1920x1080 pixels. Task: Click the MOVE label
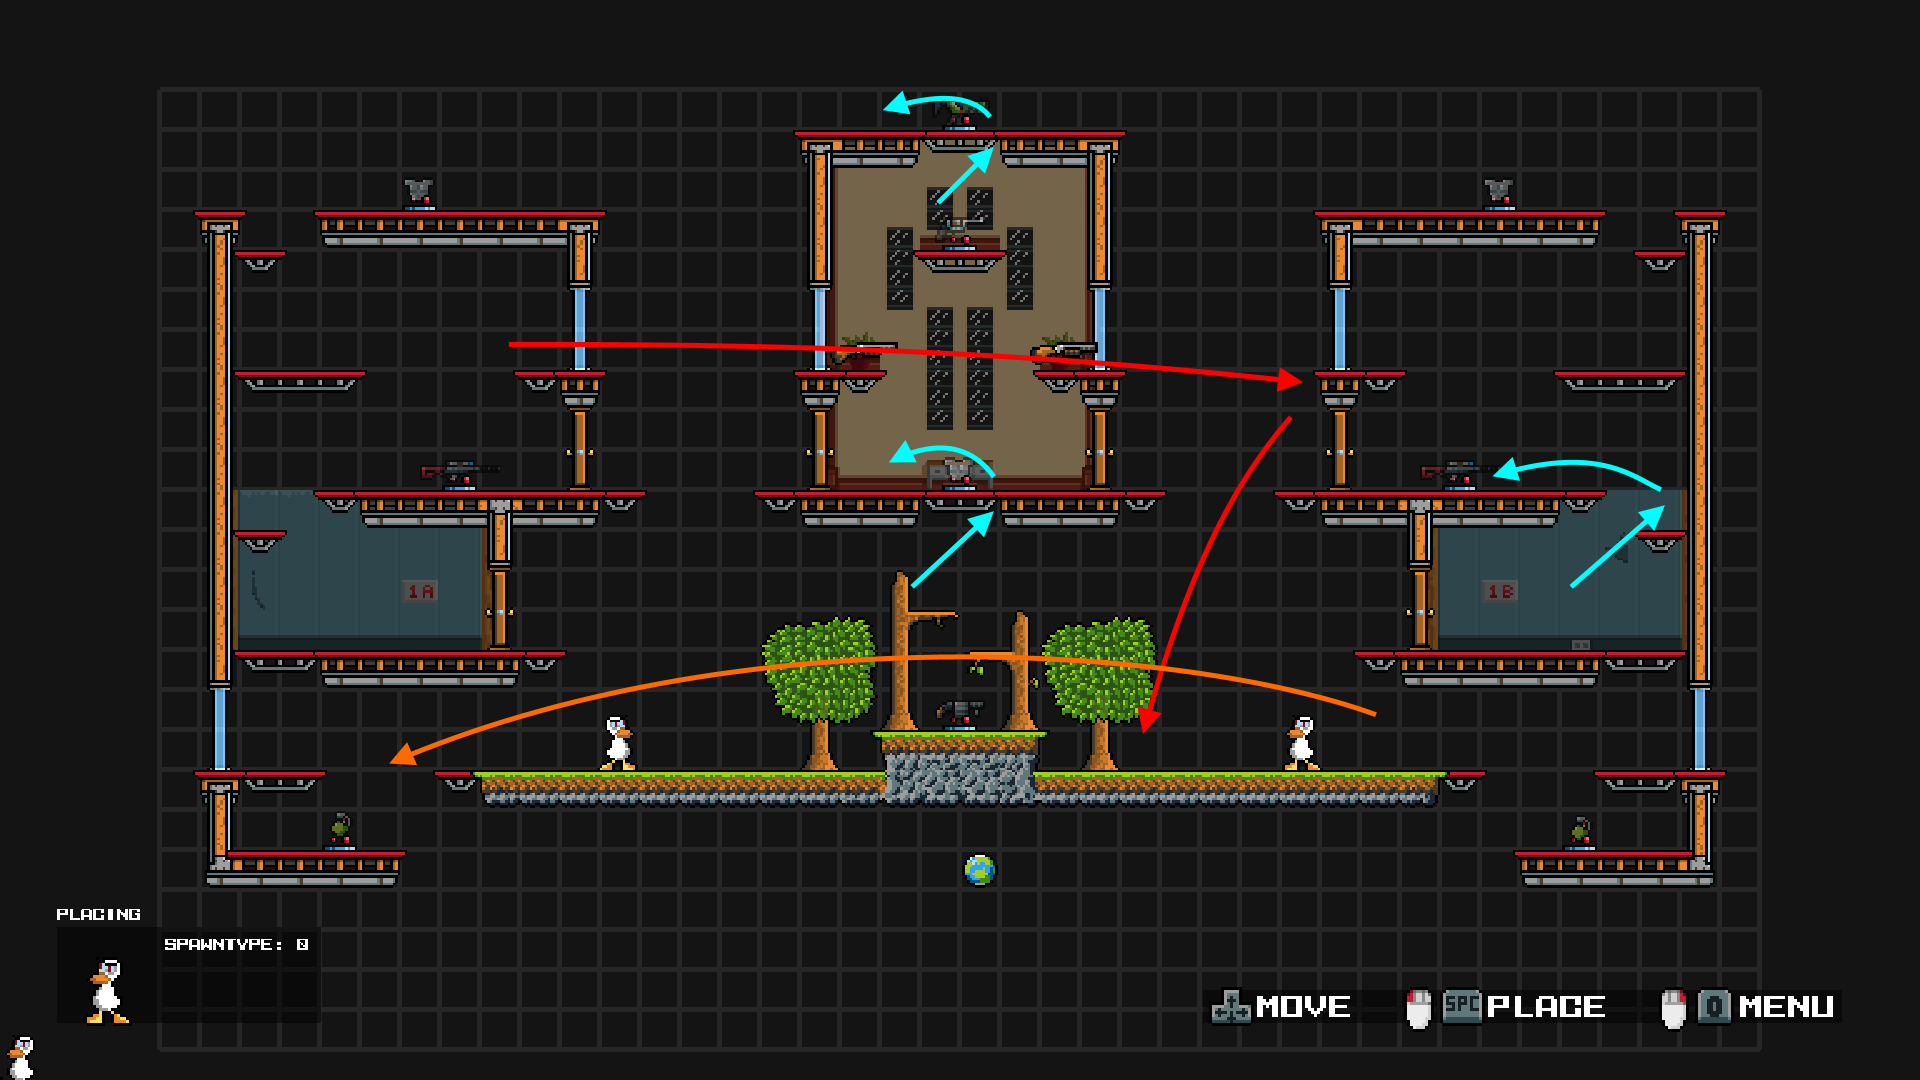pos(1303,1007)
